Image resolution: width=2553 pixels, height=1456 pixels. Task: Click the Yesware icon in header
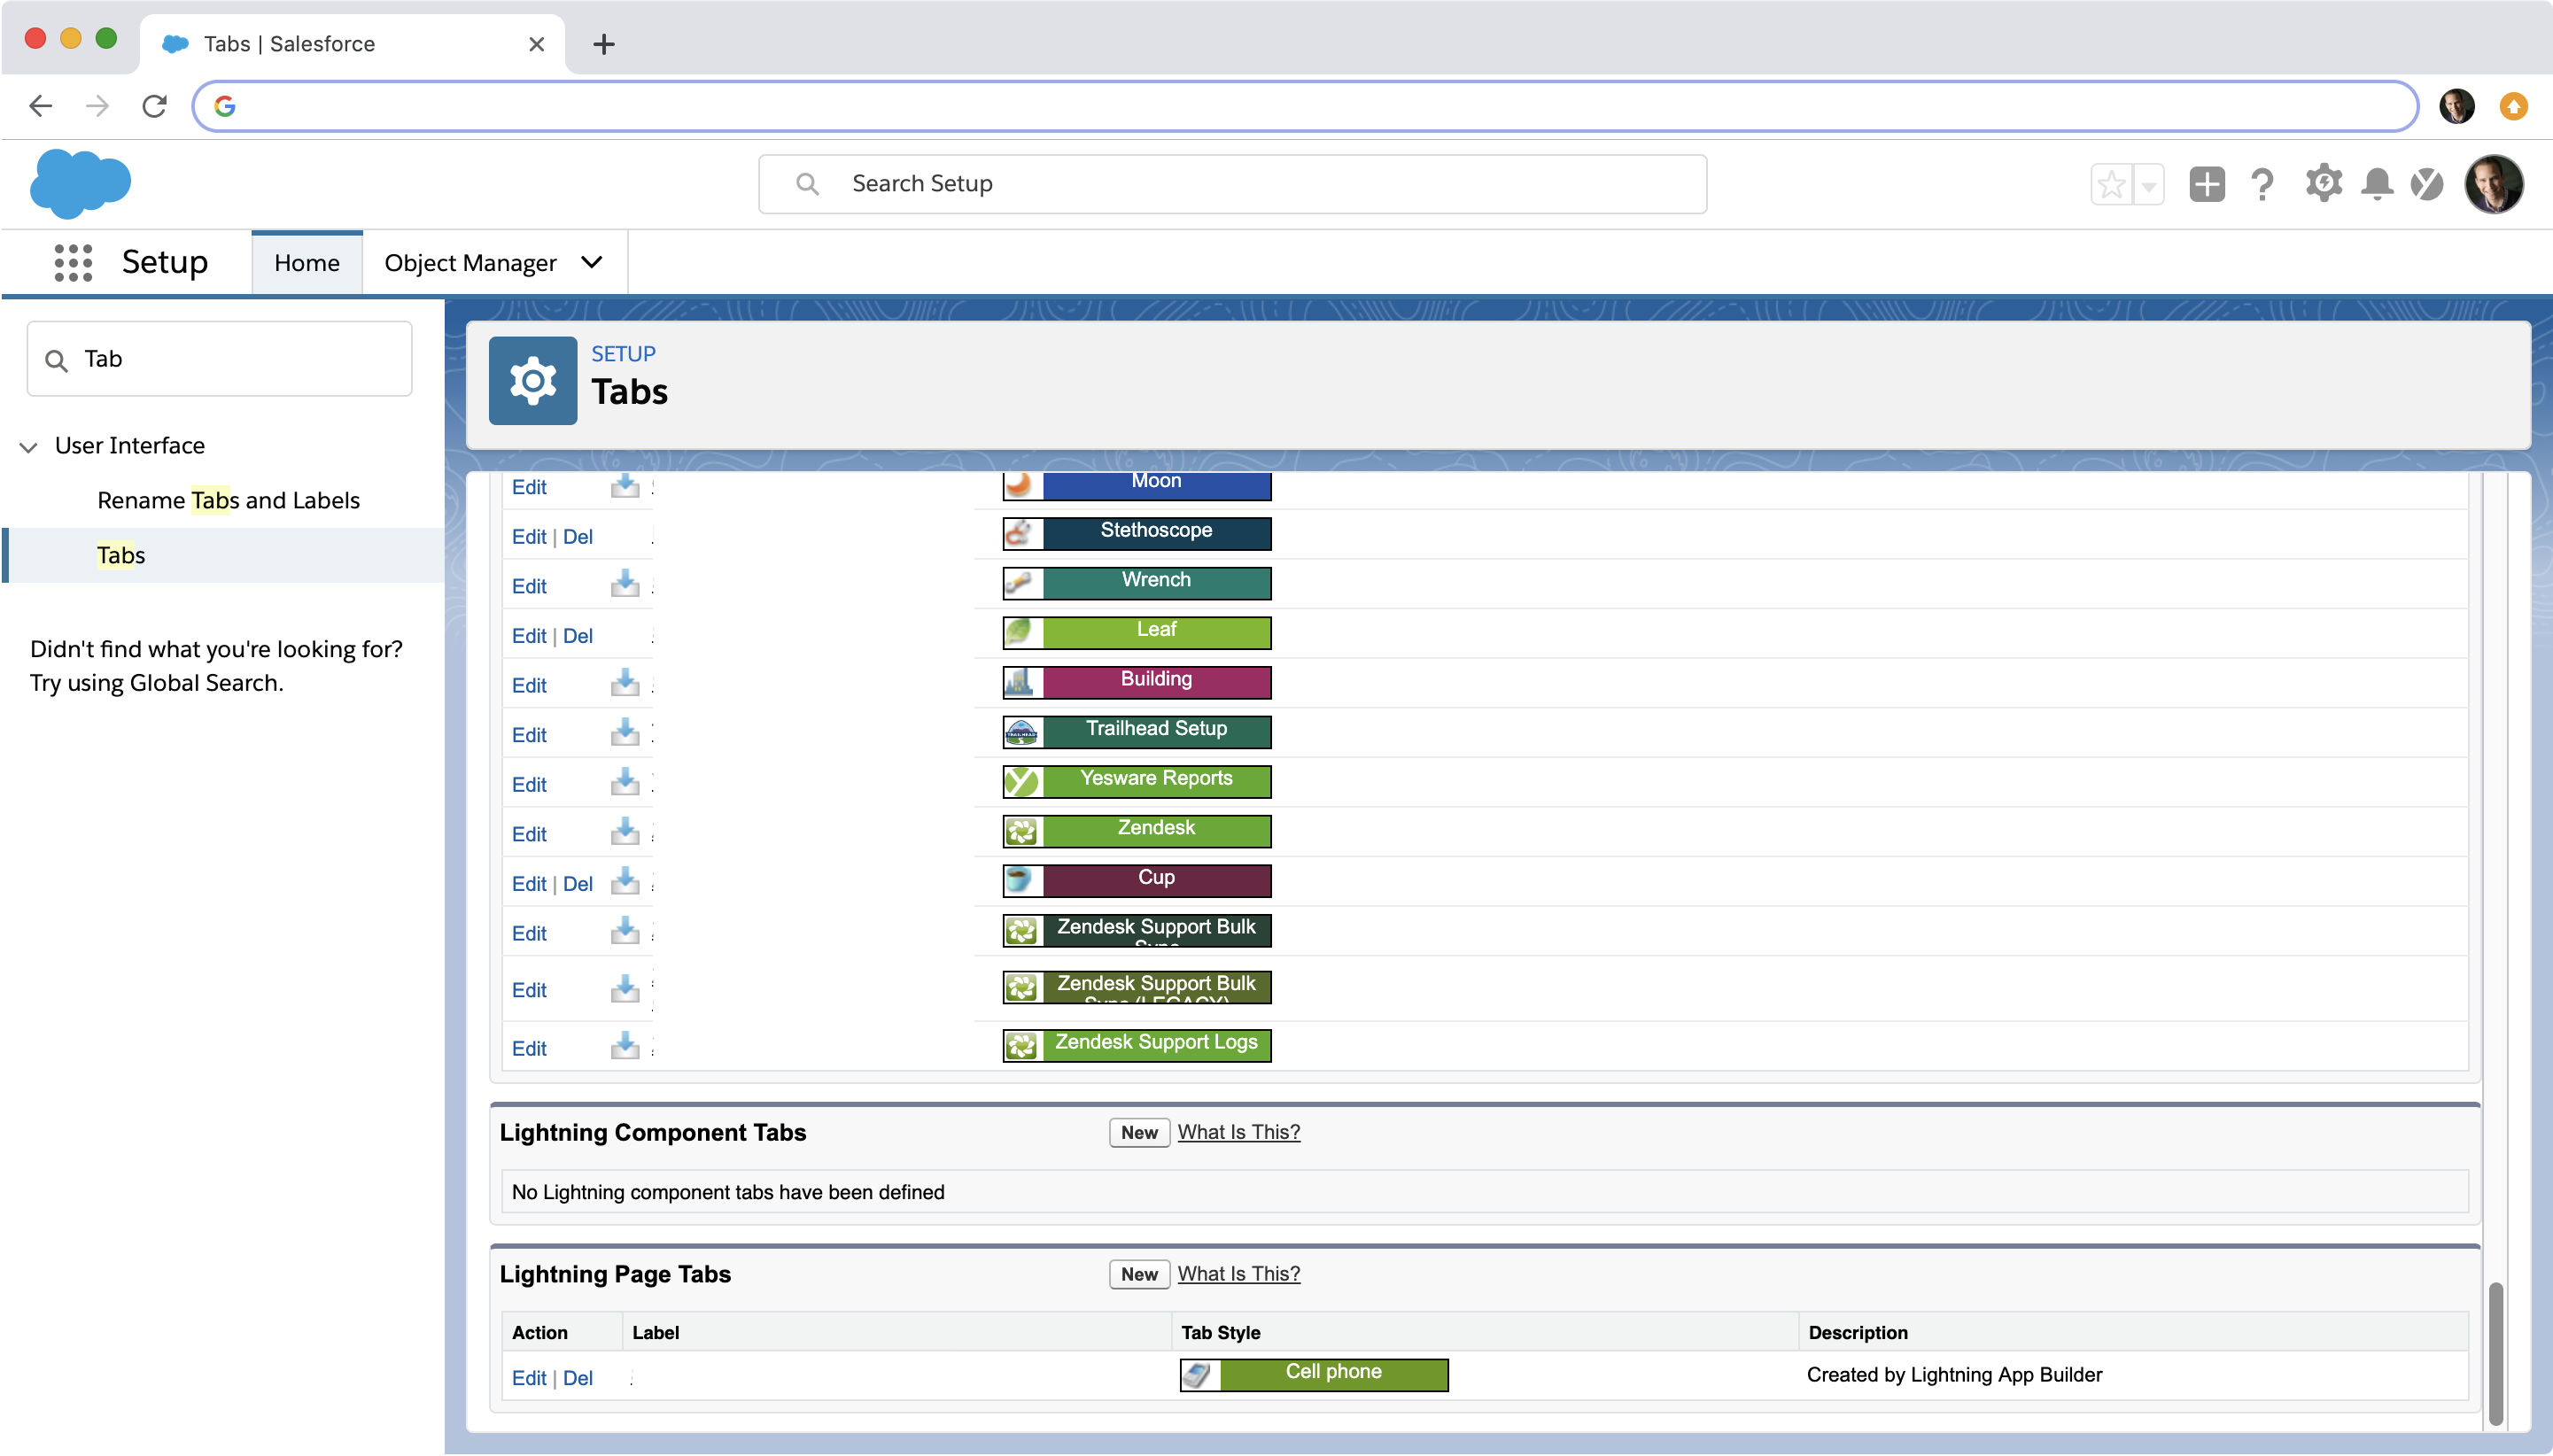2427,184
